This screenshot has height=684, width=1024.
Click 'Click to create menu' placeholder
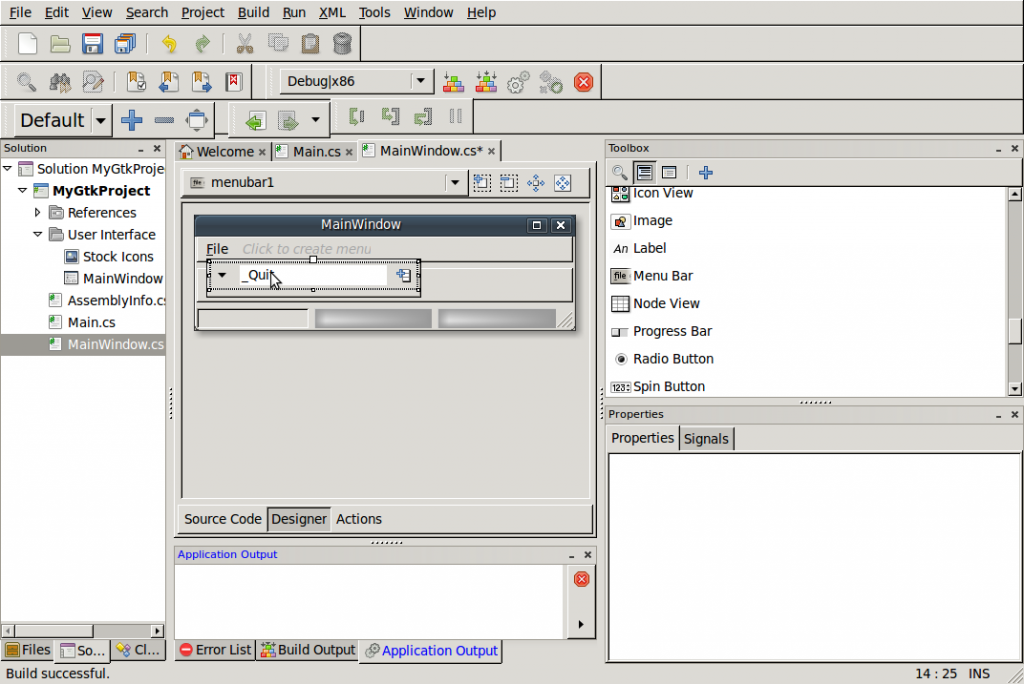pos(306,249)
